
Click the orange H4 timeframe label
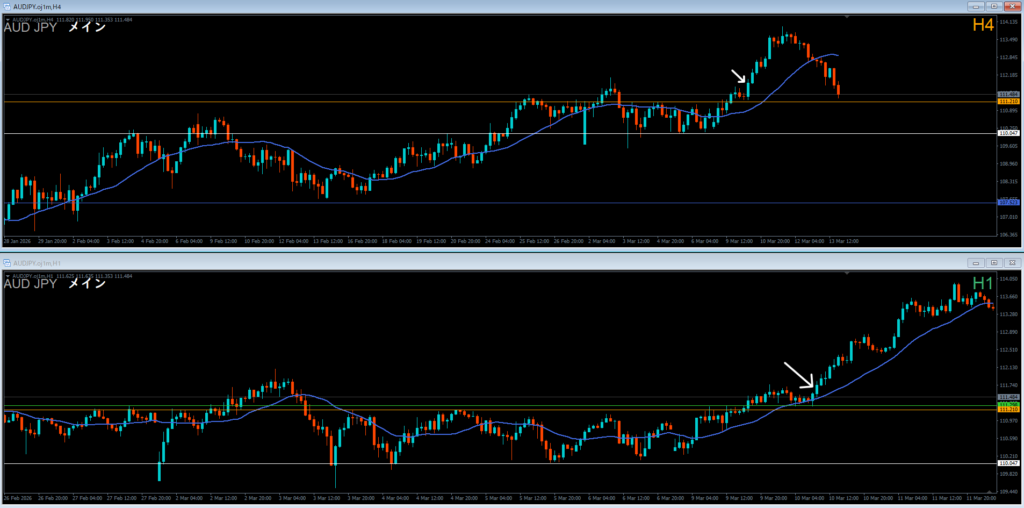coord(980,24)
